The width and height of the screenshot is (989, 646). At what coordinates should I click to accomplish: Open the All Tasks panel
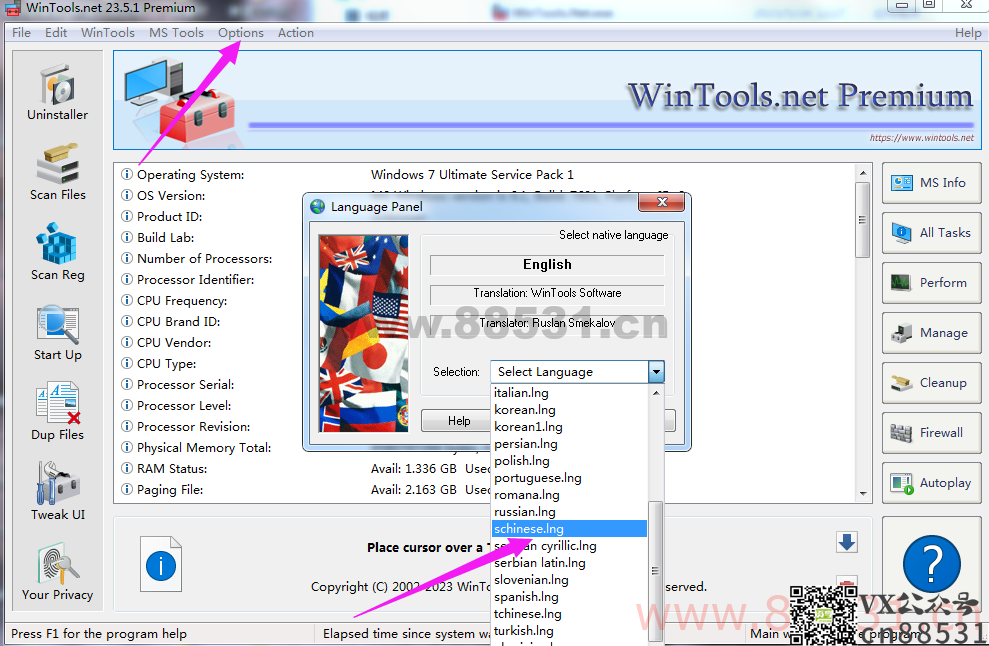[931, 233]
